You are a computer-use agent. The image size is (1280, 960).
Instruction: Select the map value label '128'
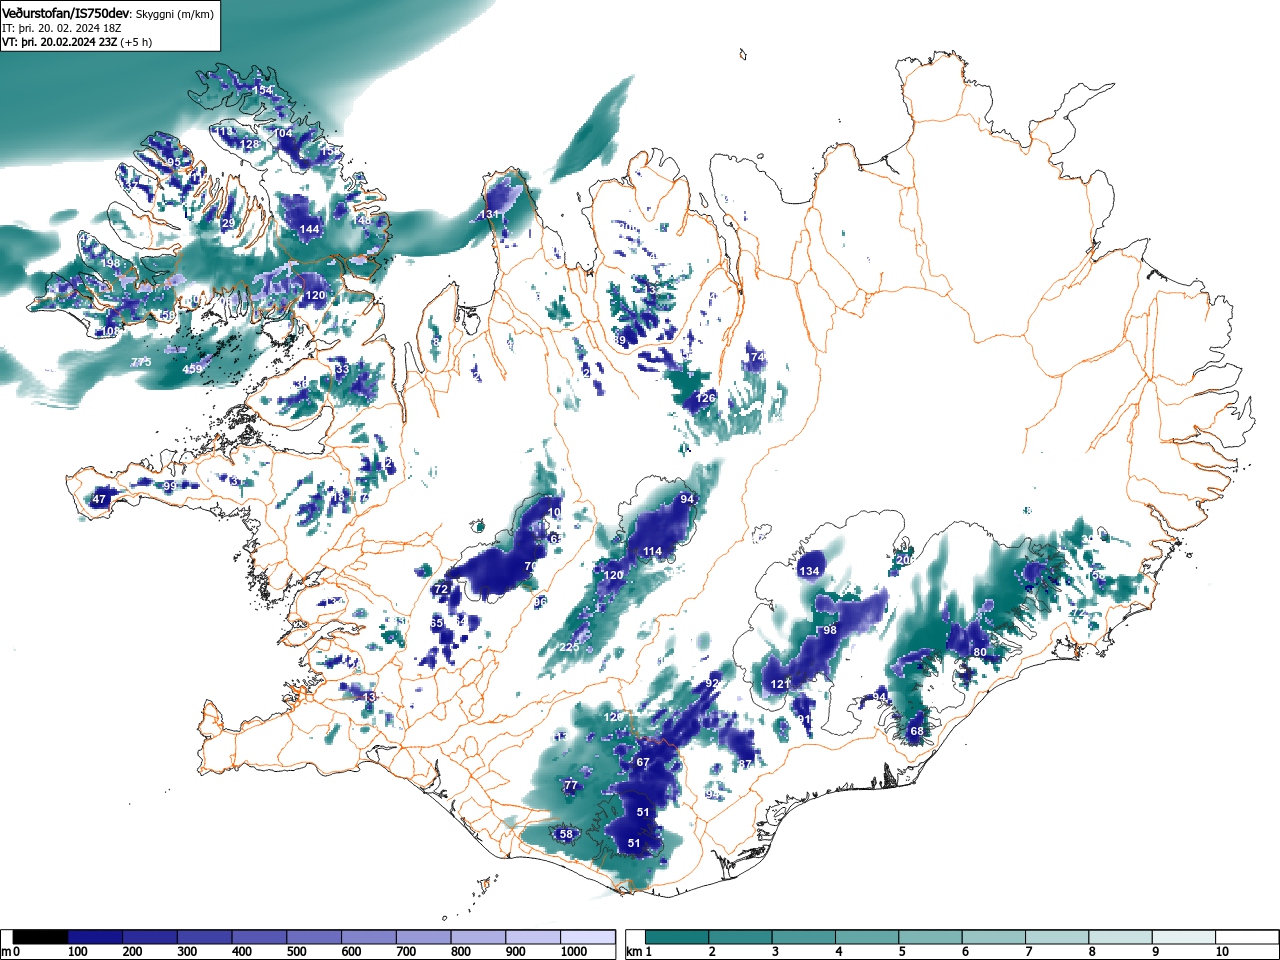[249, 144]
